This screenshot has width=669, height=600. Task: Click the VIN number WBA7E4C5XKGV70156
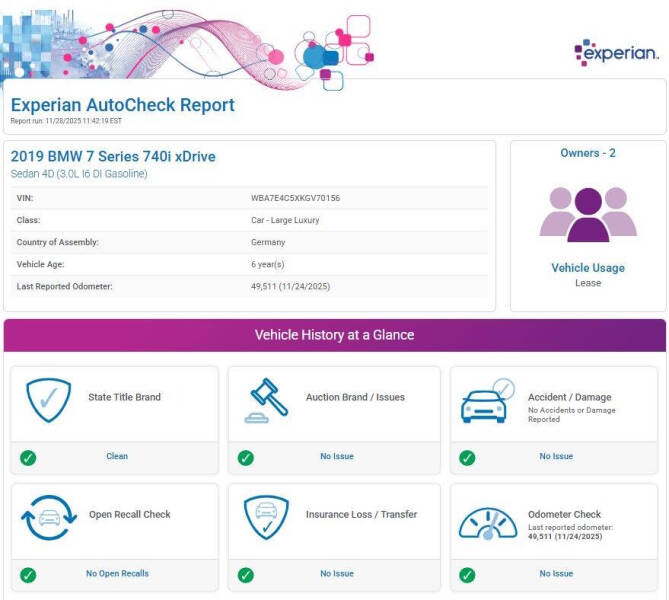[x=295, y=198]
